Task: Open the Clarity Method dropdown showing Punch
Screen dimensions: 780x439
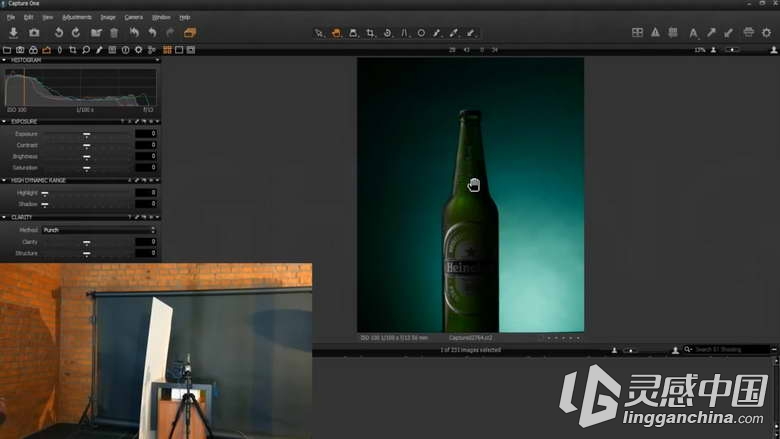Action: [99, 230]
